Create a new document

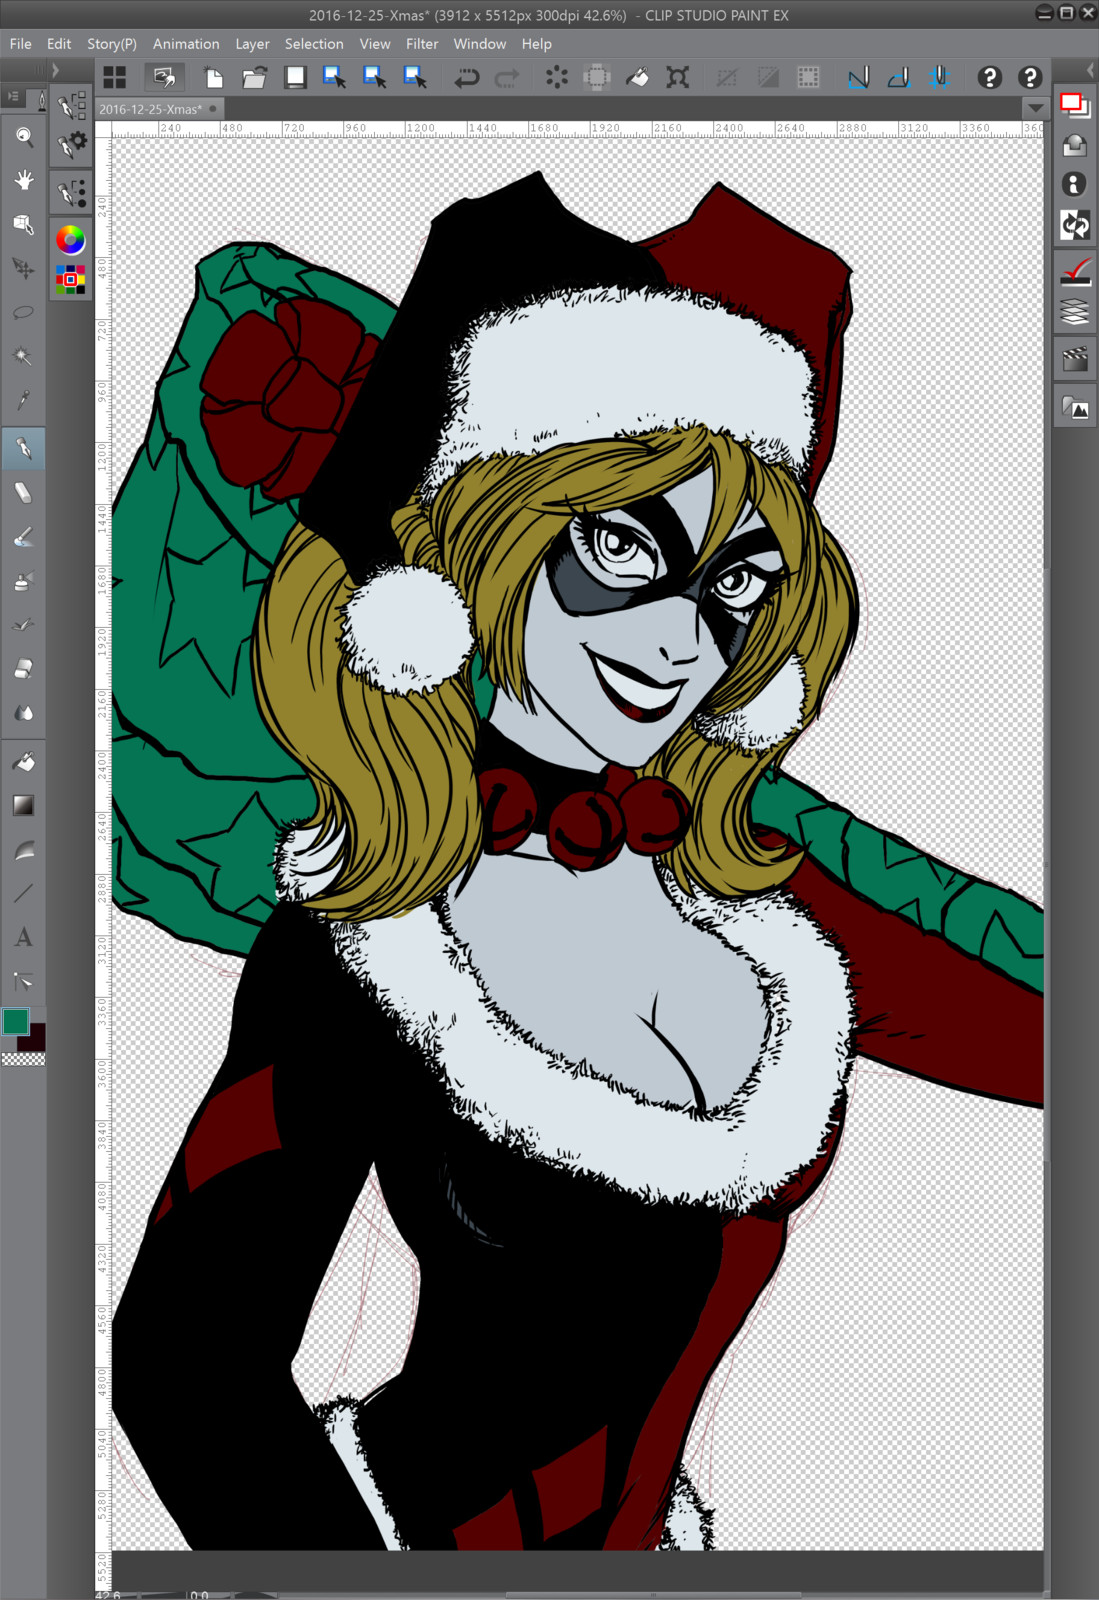point(214,77)
